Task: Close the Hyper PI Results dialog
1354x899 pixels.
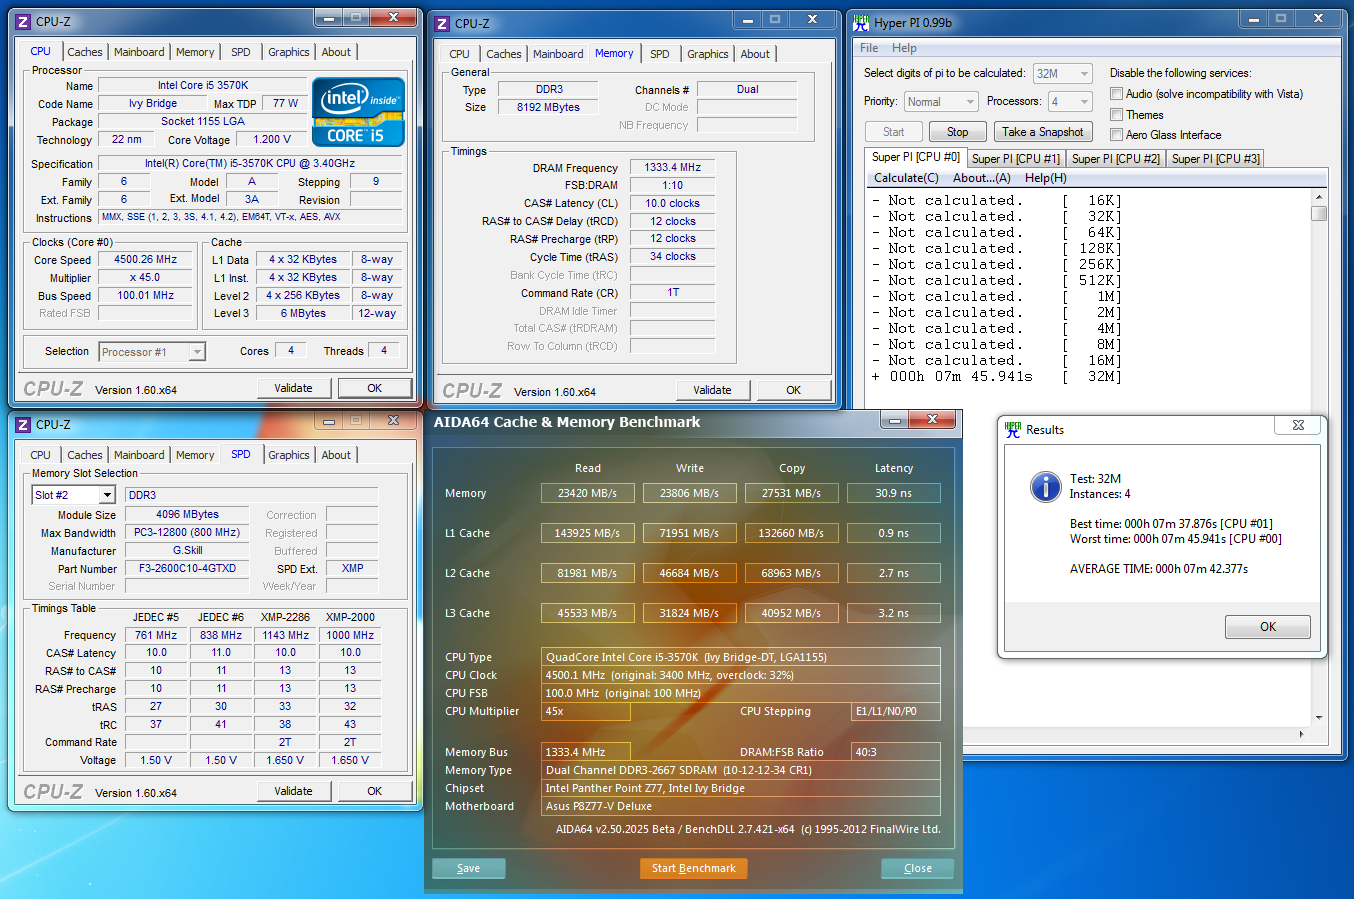Action: click(x=1298, y=425)
